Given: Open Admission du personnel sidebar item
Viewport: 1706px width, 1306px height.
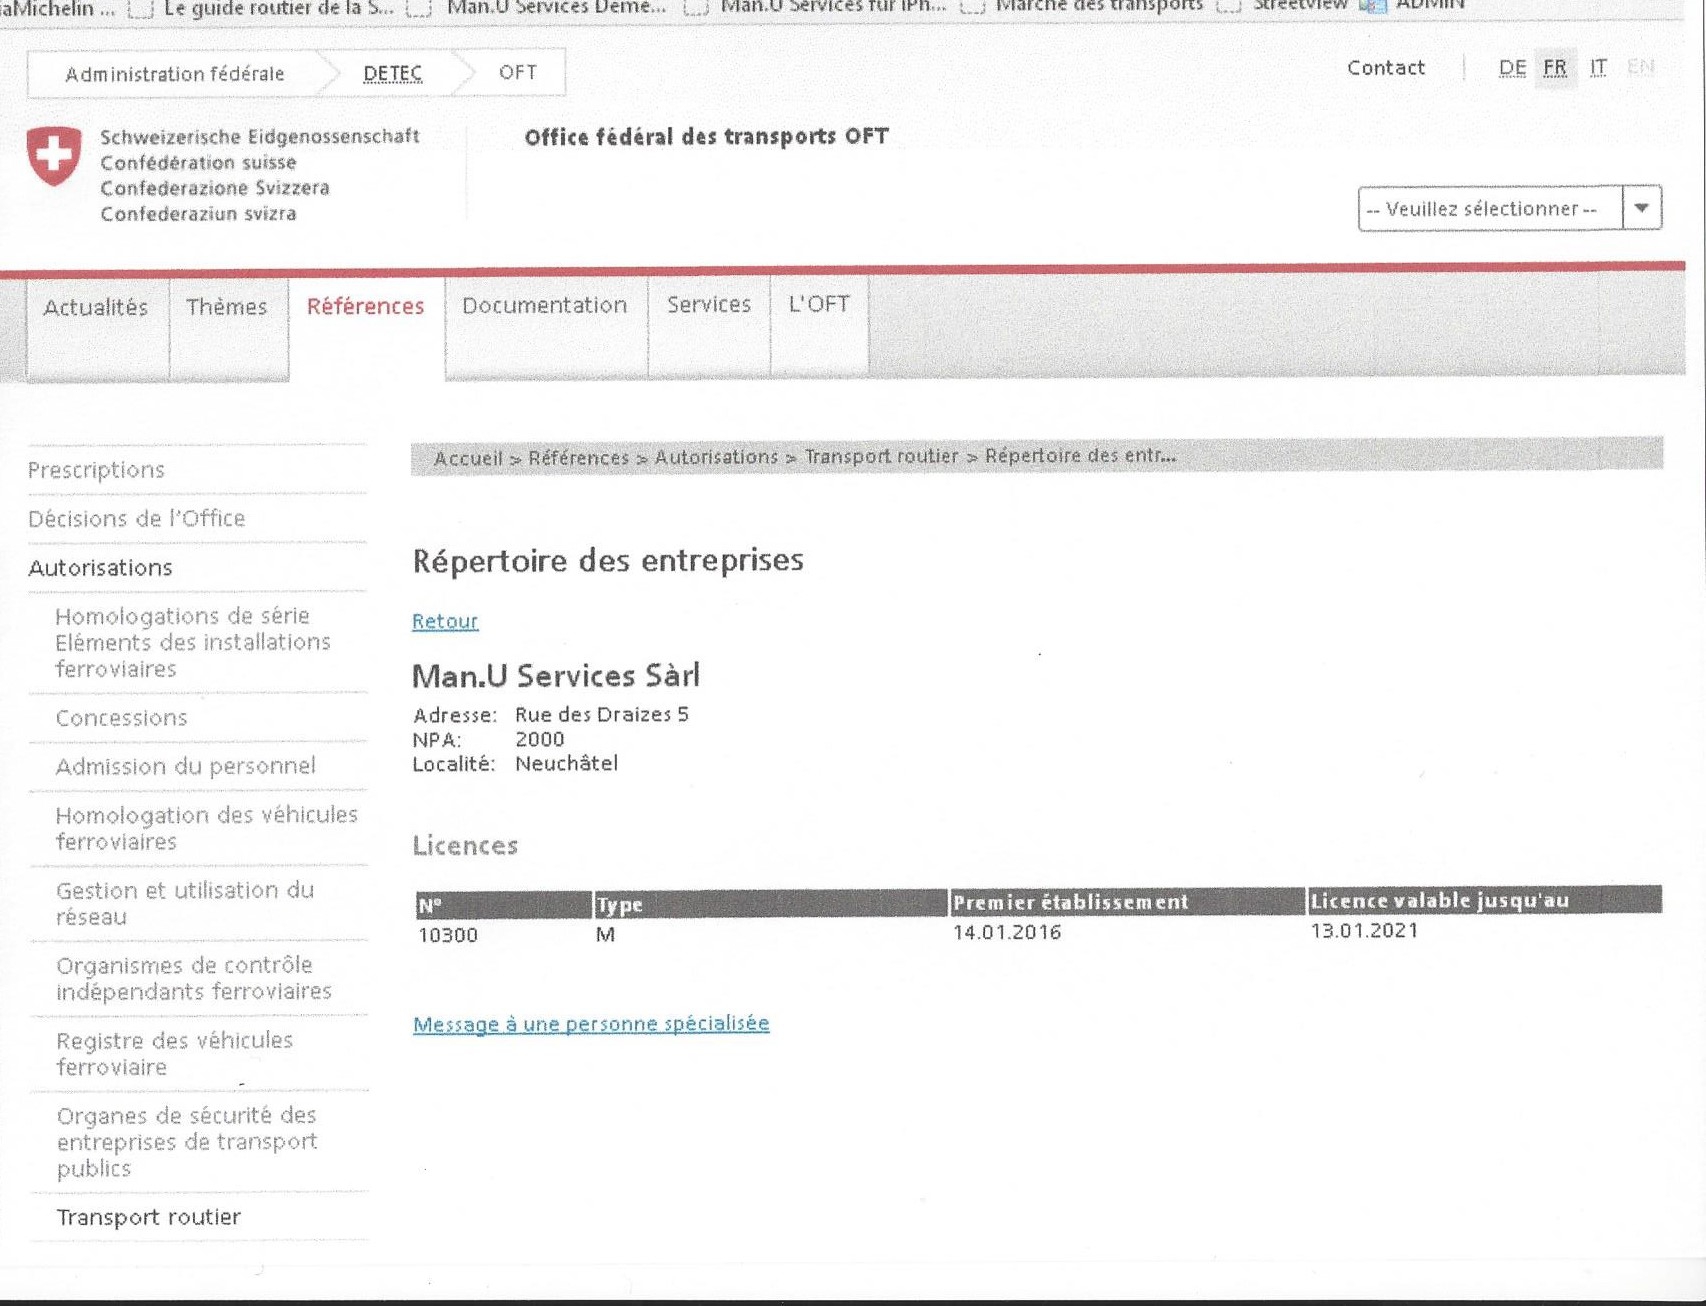Looking at the screenshot, I should [x=186, y=767].
